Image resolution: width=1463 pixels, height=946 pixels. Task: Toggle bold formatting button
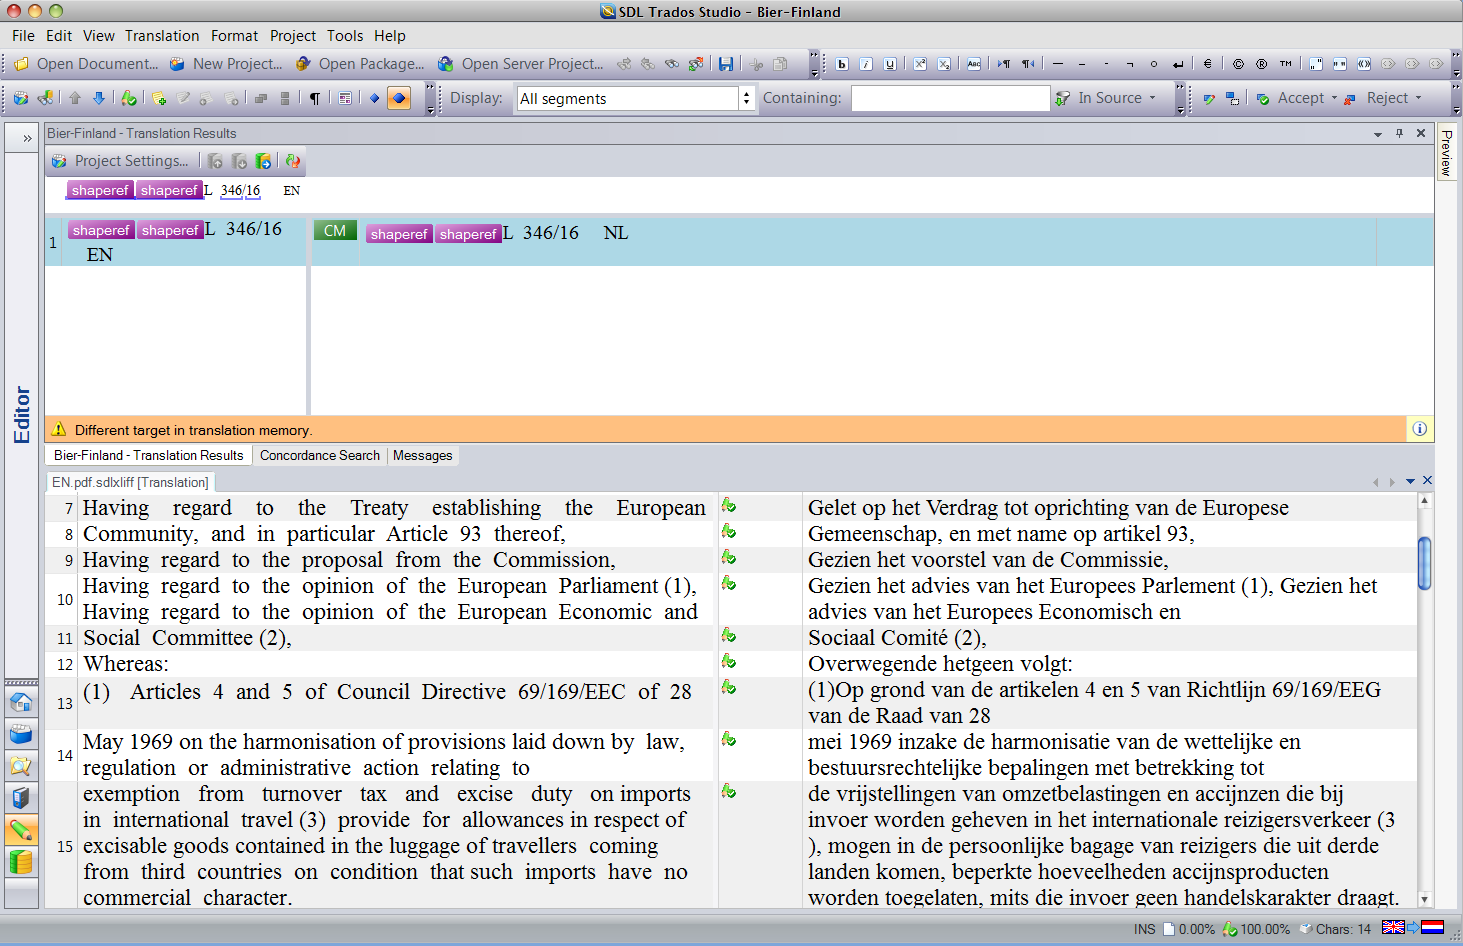842,64
